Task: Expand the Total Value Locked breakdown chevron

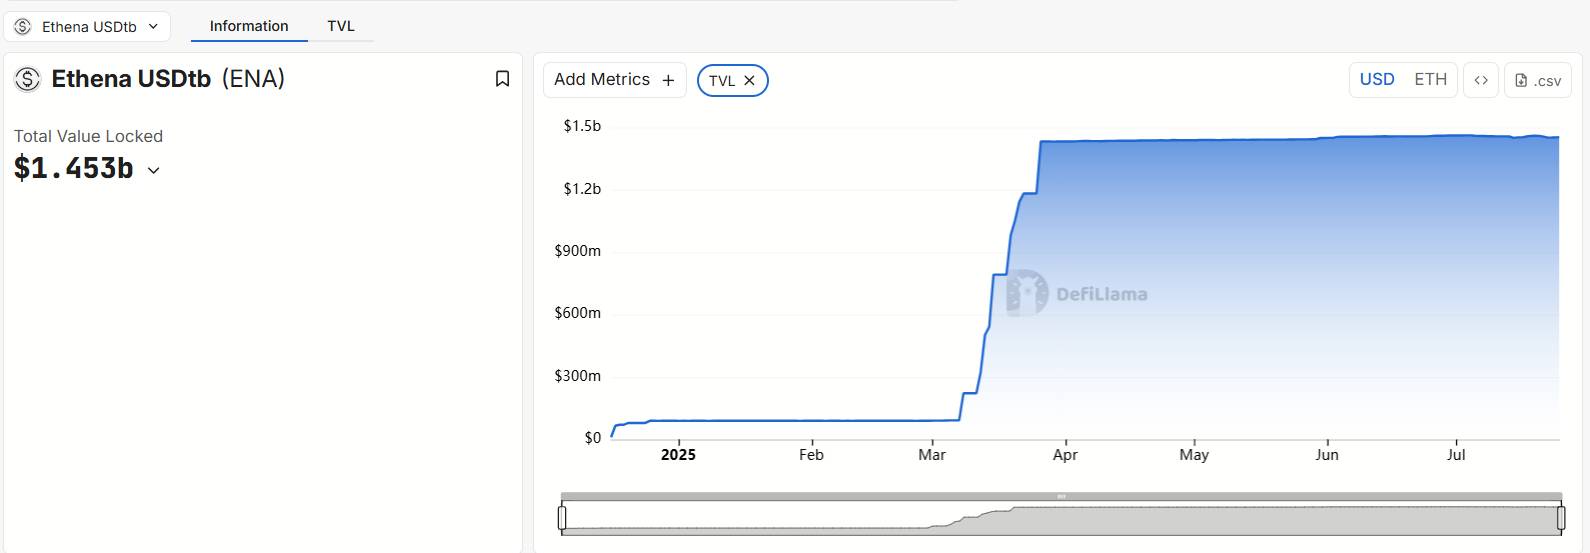Action: [154, 171]
